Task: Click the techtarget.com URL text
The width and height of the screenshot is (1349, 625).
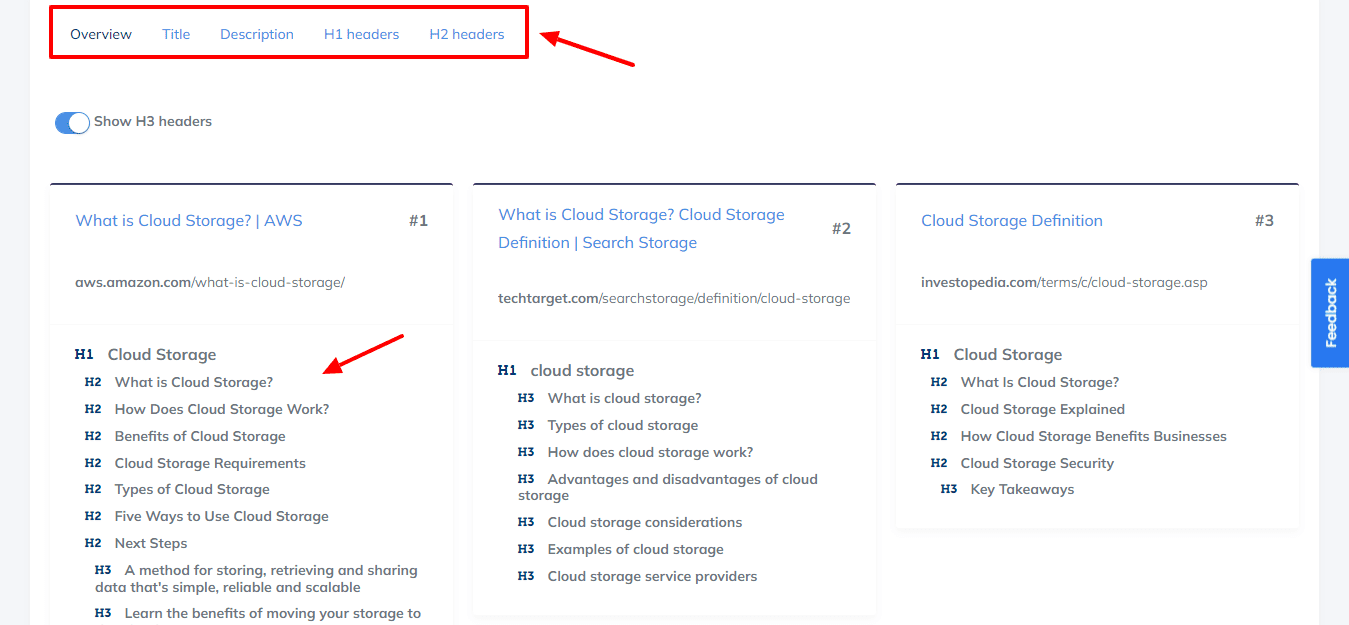Action: pyautogui.click(x=674, y=298)
